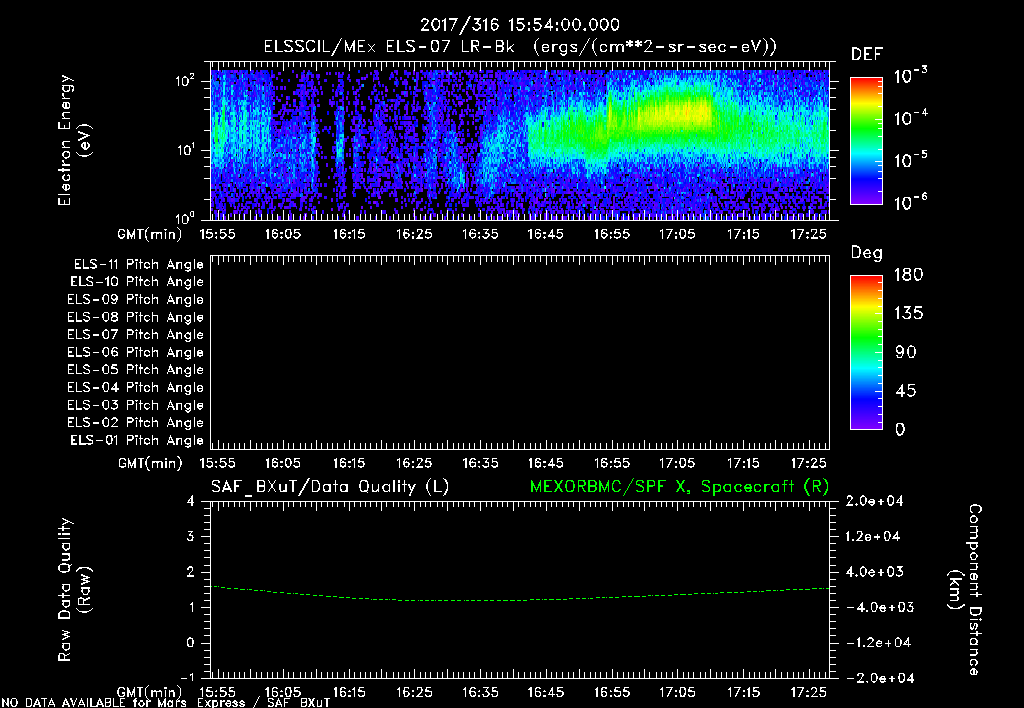Click the ELS-05 Pitch Angle label

tap(136, 370)
